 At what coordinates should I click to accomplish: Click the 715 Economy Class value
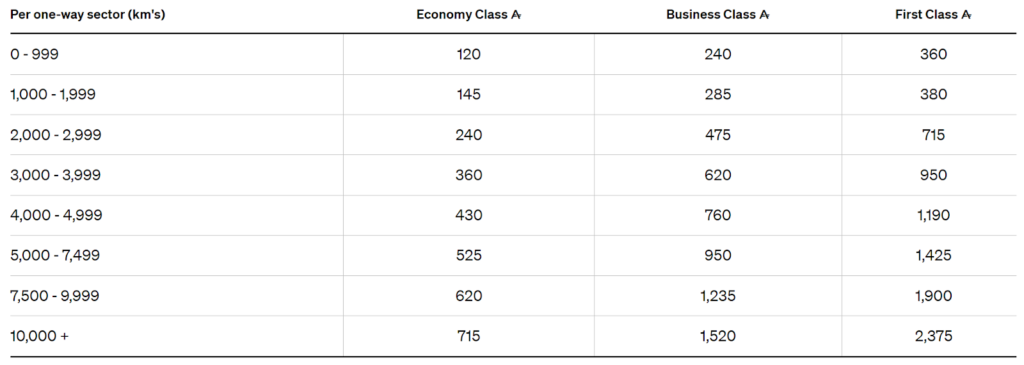point(469,336)
